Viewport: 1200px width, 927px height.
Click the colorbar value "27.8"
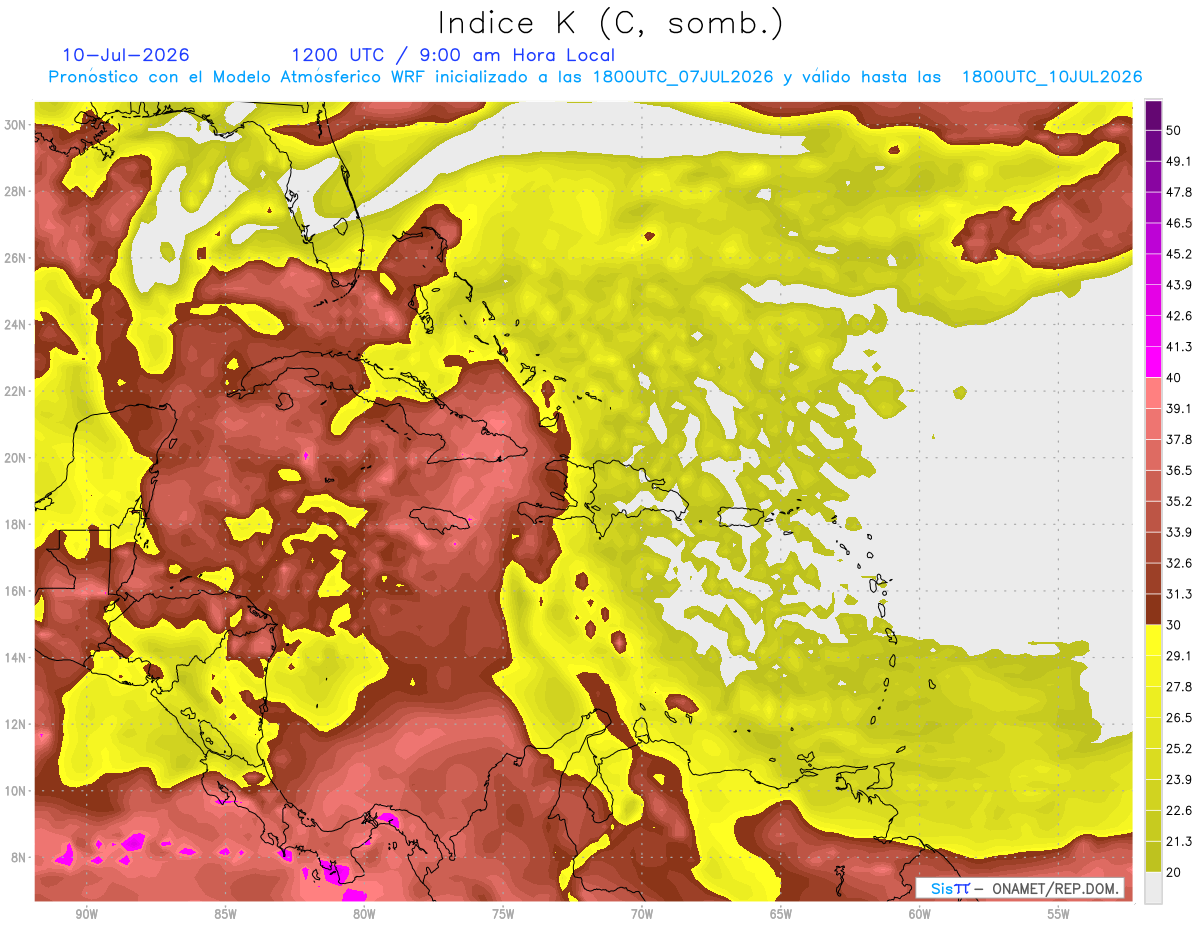coord(1179,687)
